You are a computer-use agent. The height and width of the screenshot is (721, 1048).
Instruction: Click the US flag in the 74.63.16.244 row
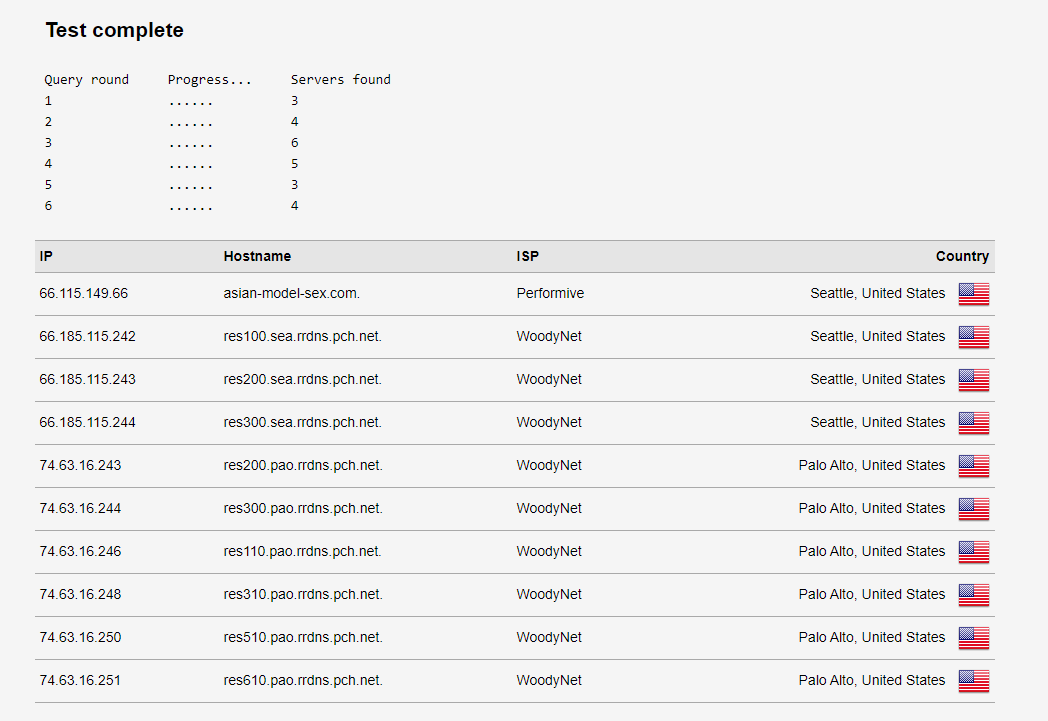coord(974,509)
